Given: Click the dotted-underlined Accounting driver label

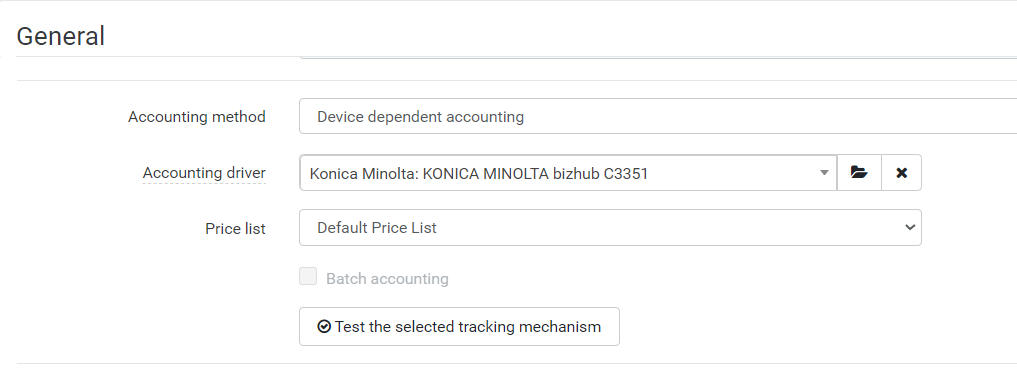Looking at the screenshot, I should (204, 173).
